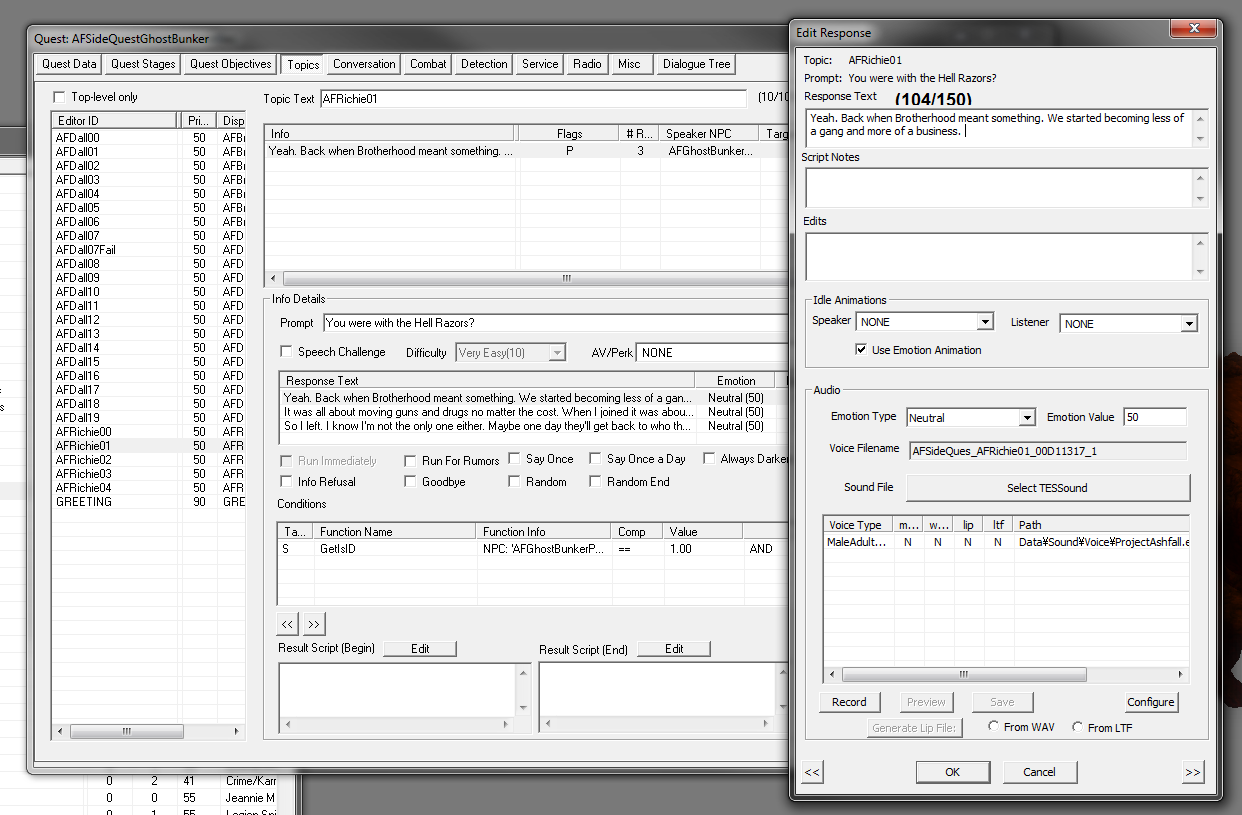Viewport: 1242px width, 815px height.
Task: Go to previous response with << button
Action: coord(812,772)
